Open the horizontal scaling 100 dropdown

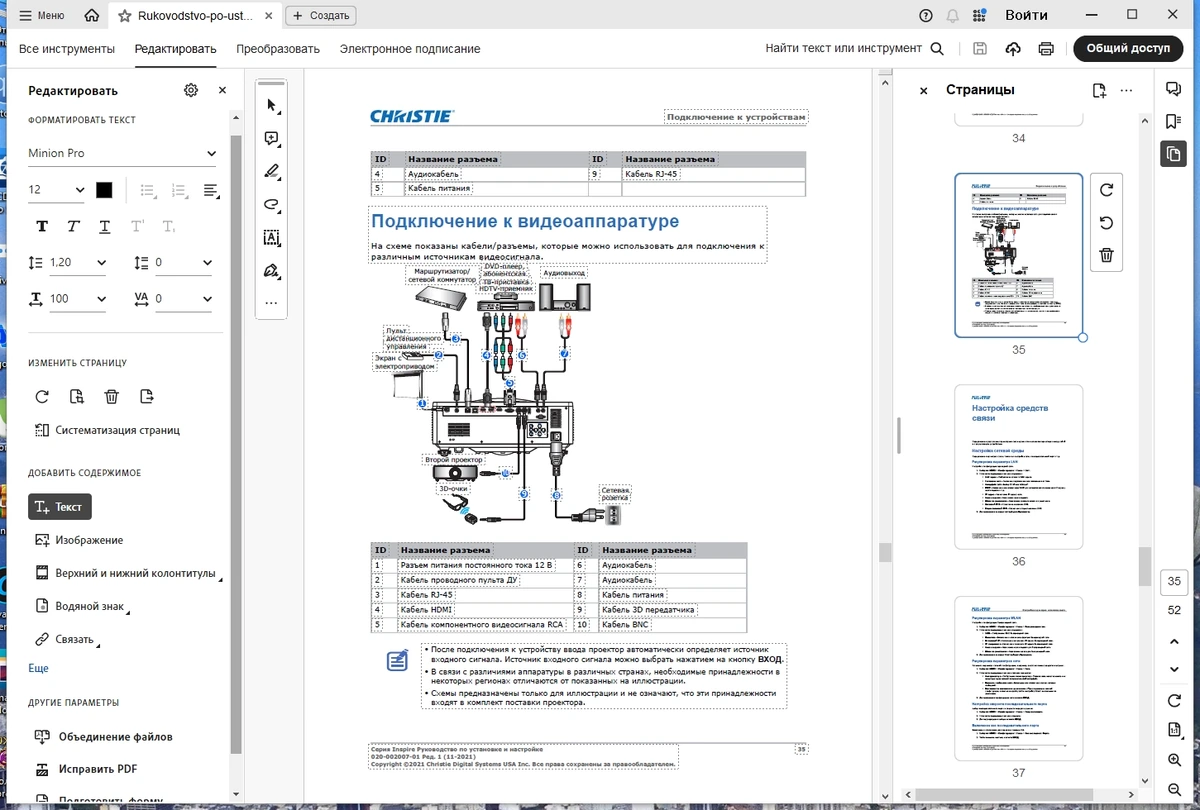76,299
